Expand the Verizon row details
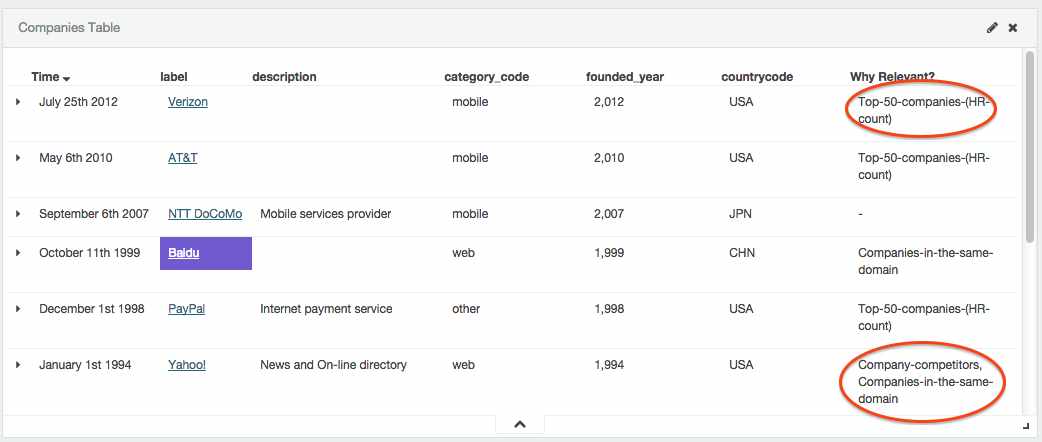 [18, 102]
